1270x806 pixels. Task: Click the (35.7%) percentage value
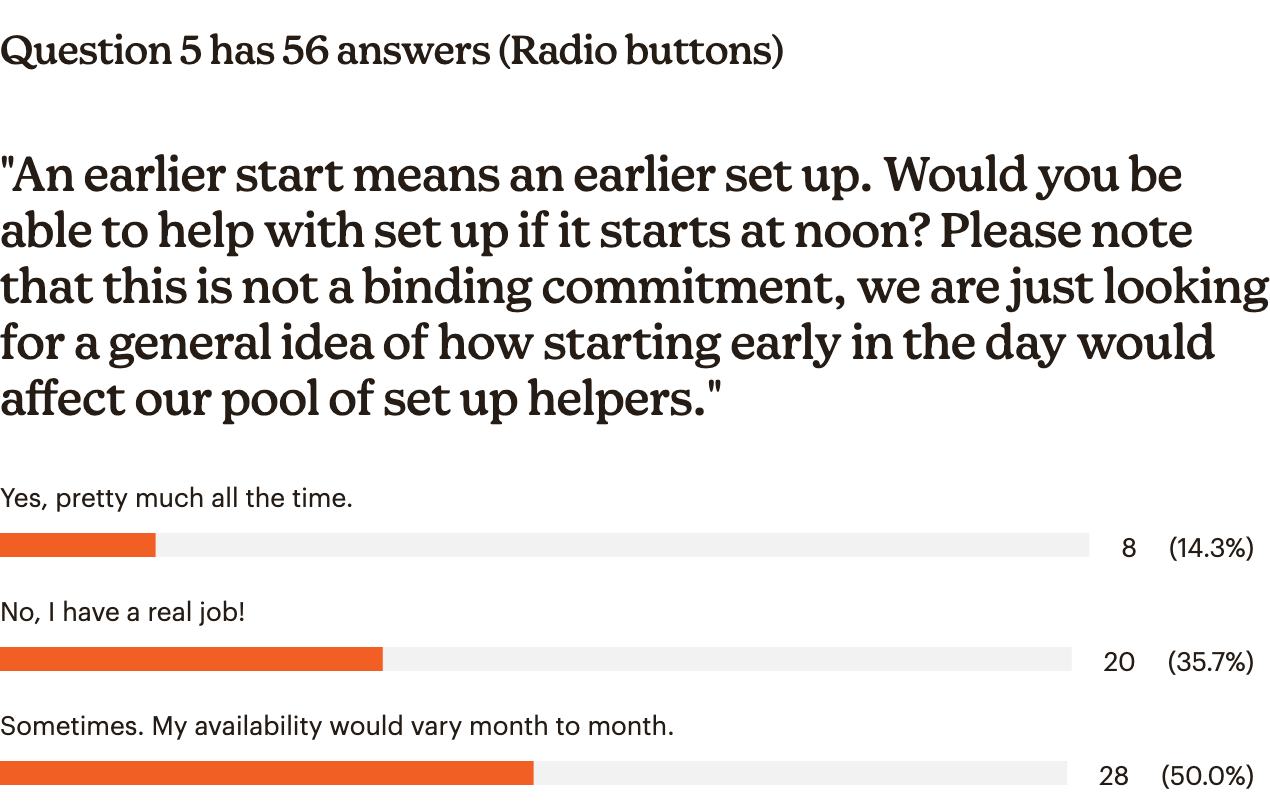click(x=1211, y=662)
